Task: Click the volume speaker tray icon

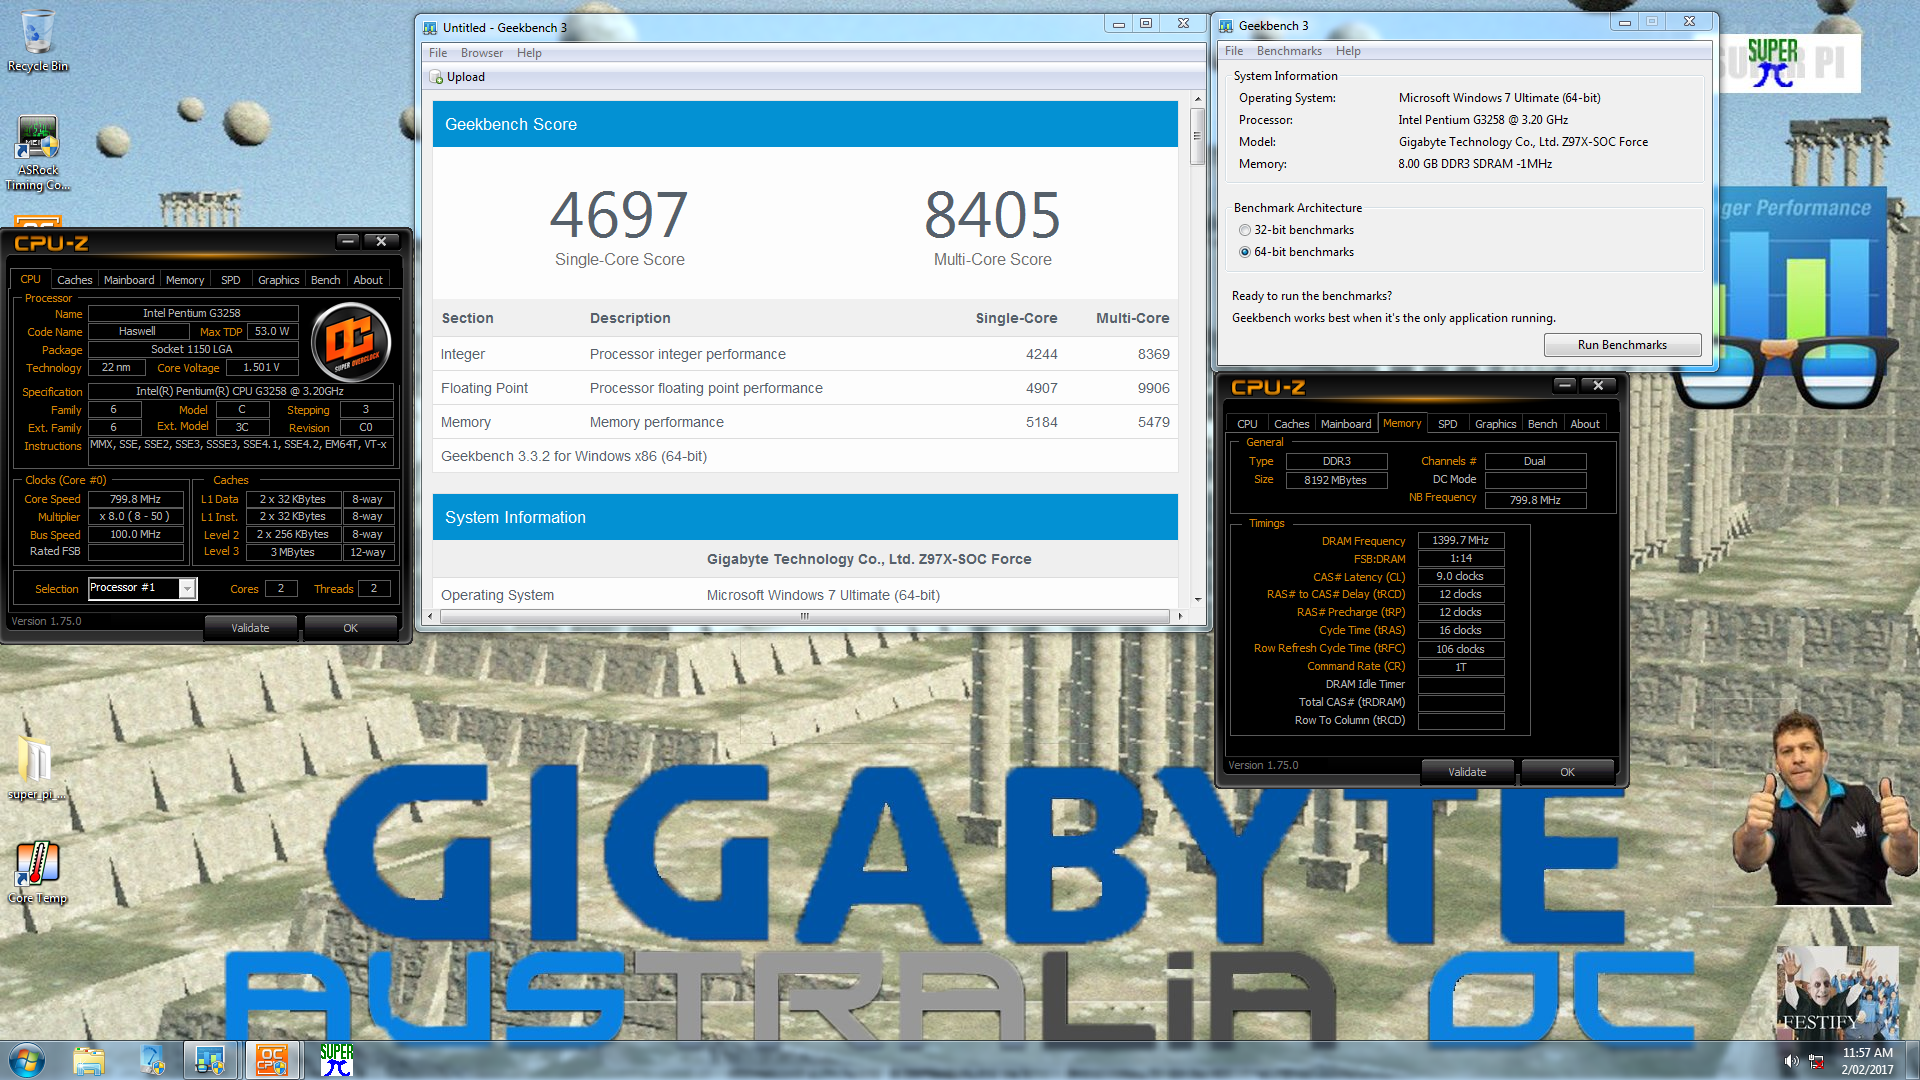Action: pos(1791,1061)
